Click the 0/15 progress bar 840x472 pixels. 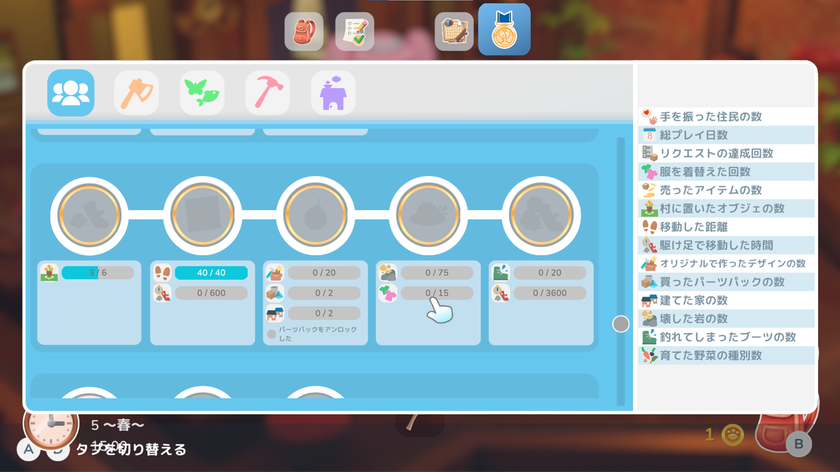pyautogui.click(x=437, y=293)
